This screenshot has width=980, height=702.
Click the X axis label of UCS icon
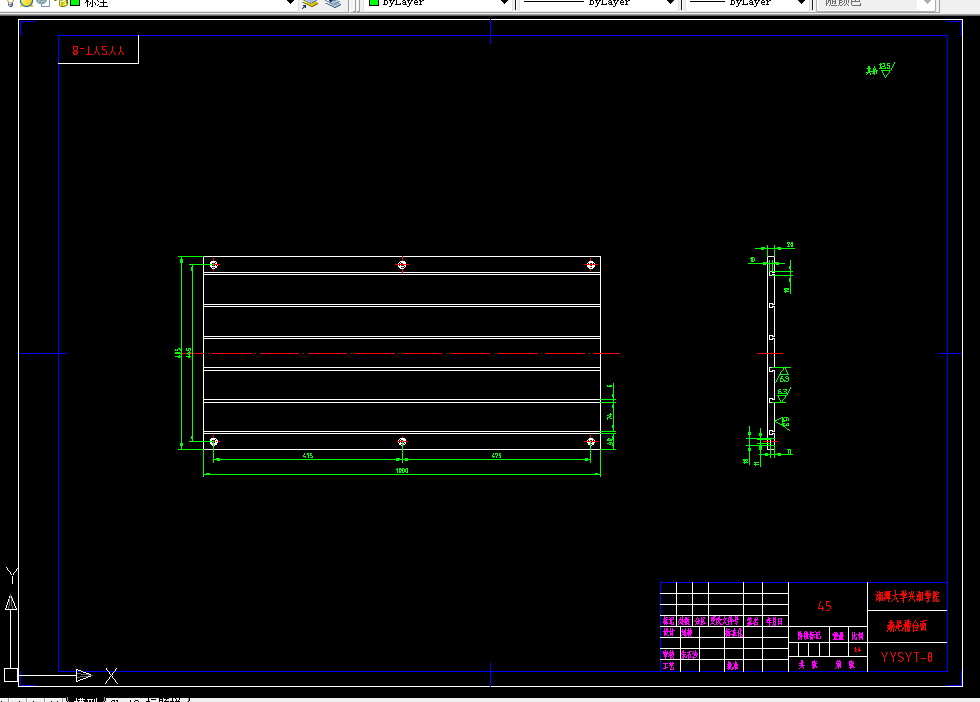[x=111, y=676]
